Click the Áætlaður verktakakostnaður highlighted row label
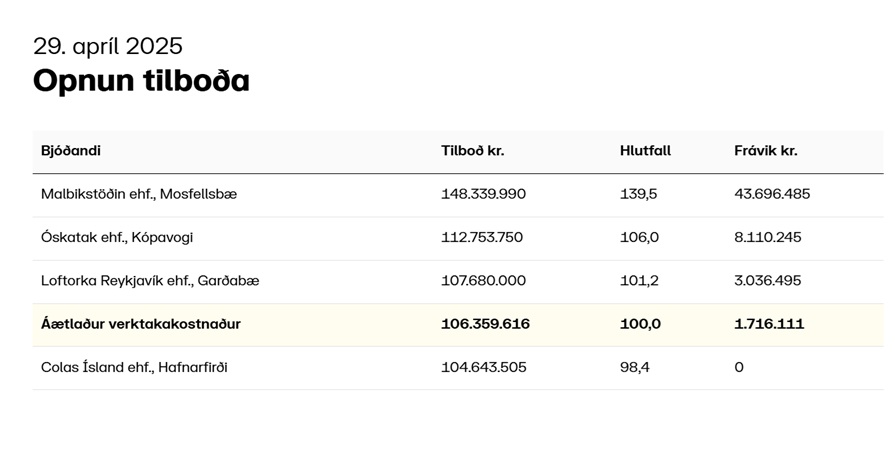Screen dimensions: 895x460 (x=141, y=324)
